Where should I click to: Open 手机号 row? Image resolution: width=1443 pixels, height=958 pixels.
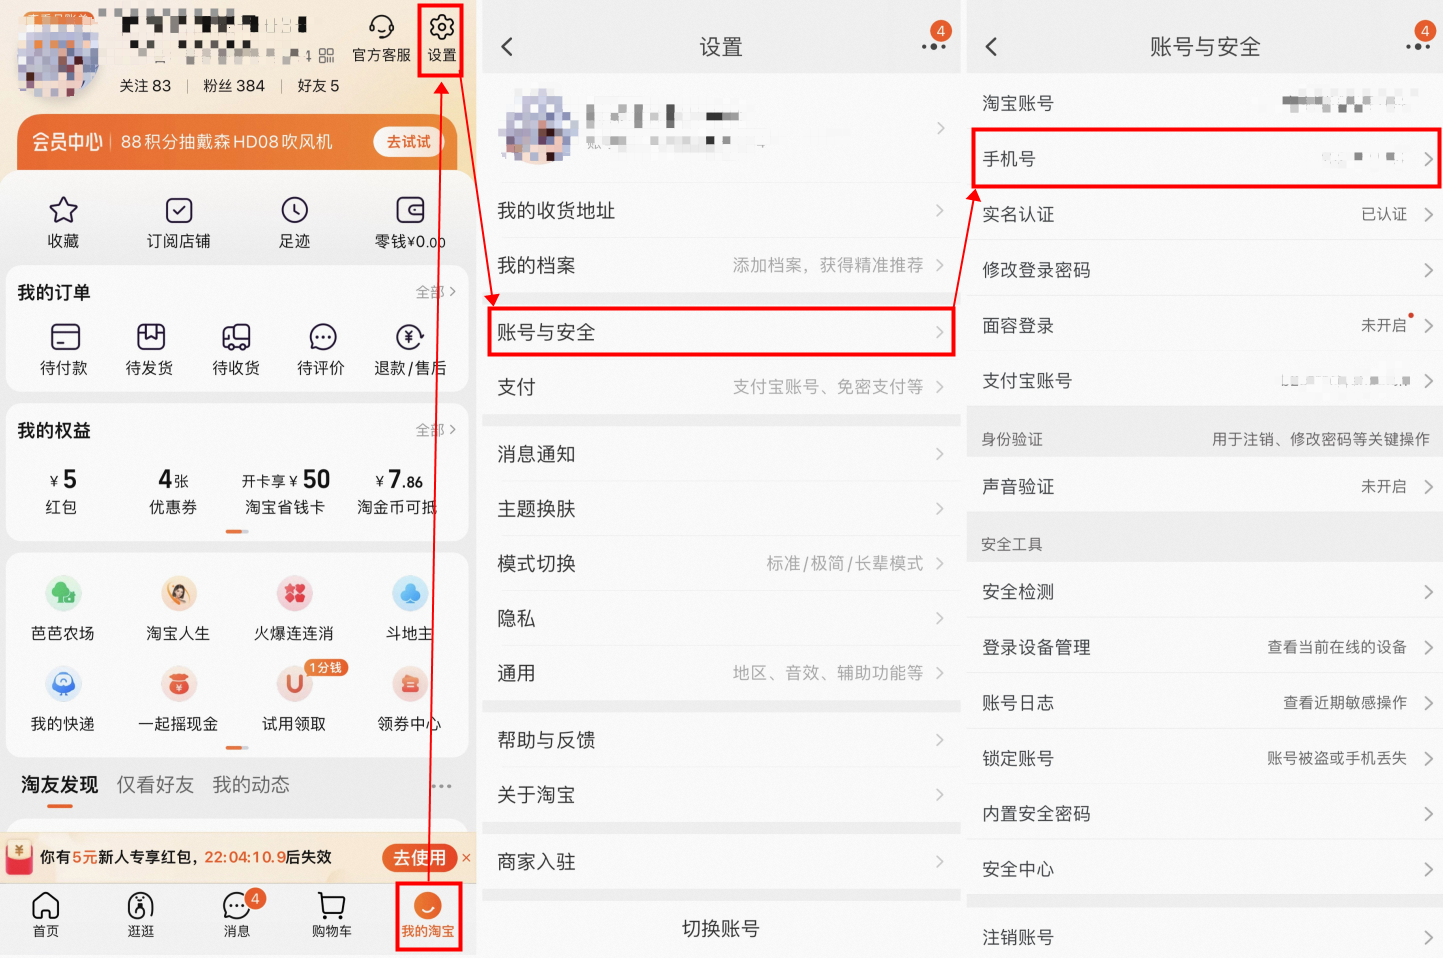click(x=1205, y=158)
